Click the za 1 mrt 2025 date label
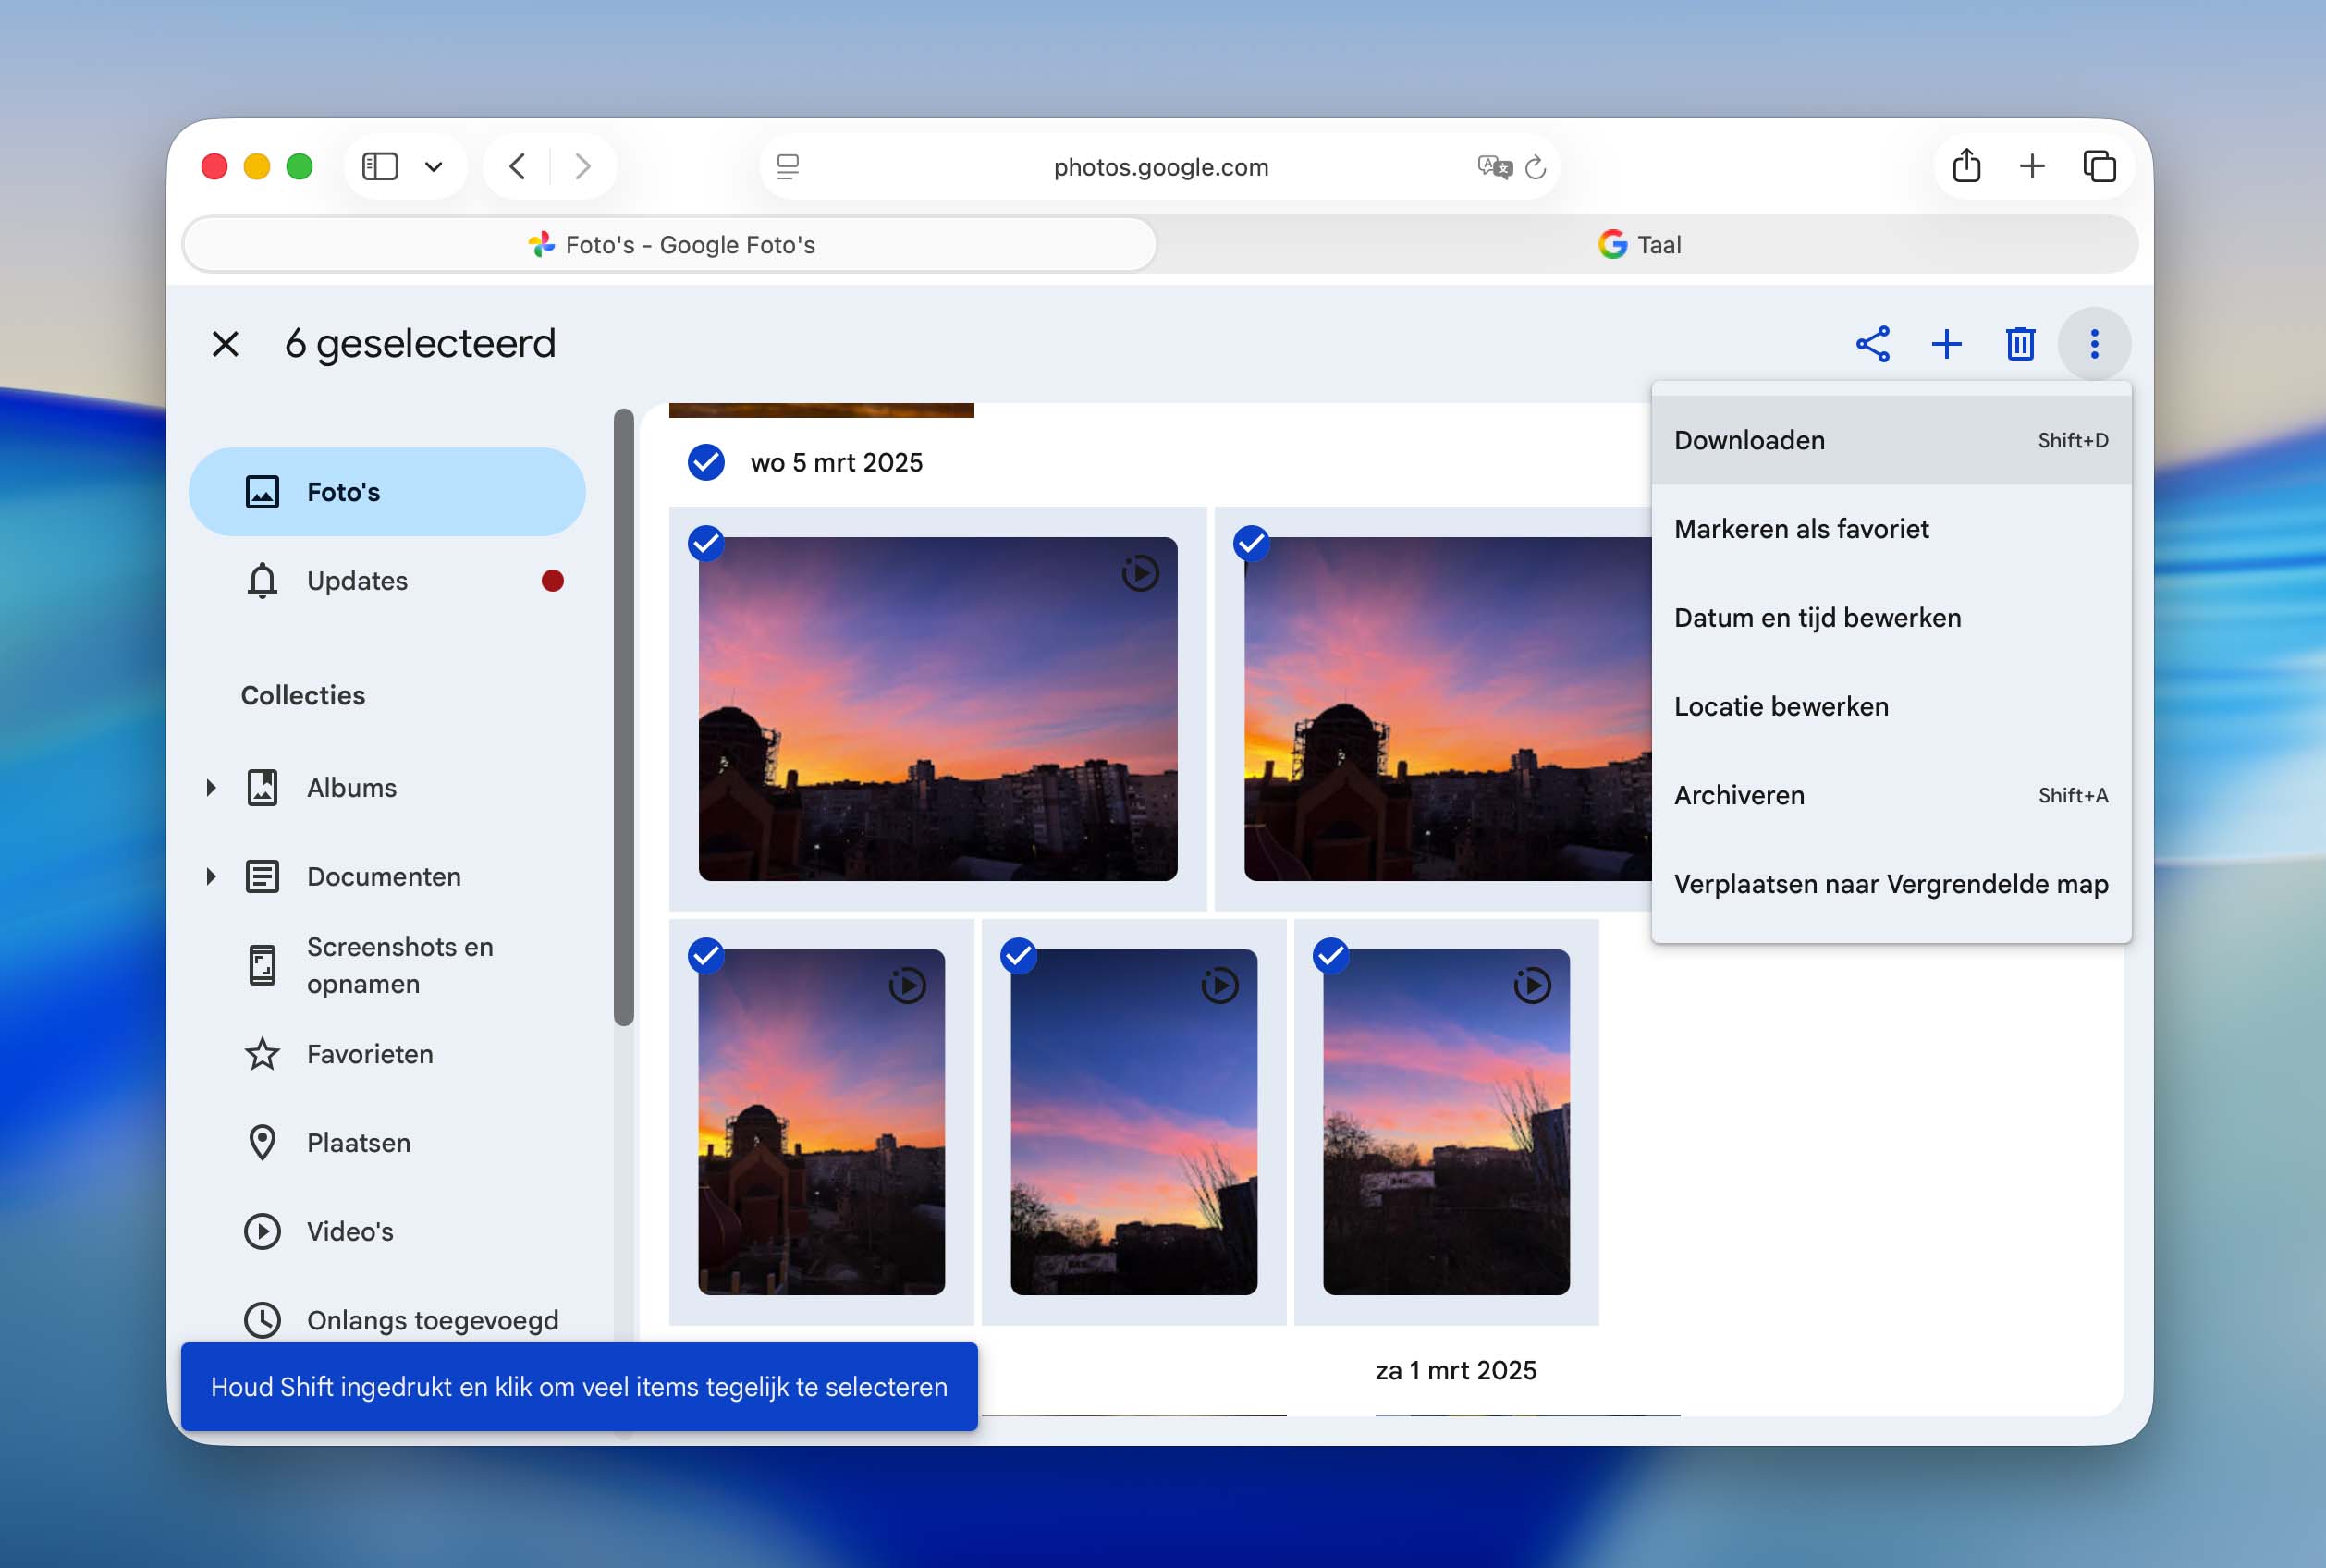 (1456, 1370)
